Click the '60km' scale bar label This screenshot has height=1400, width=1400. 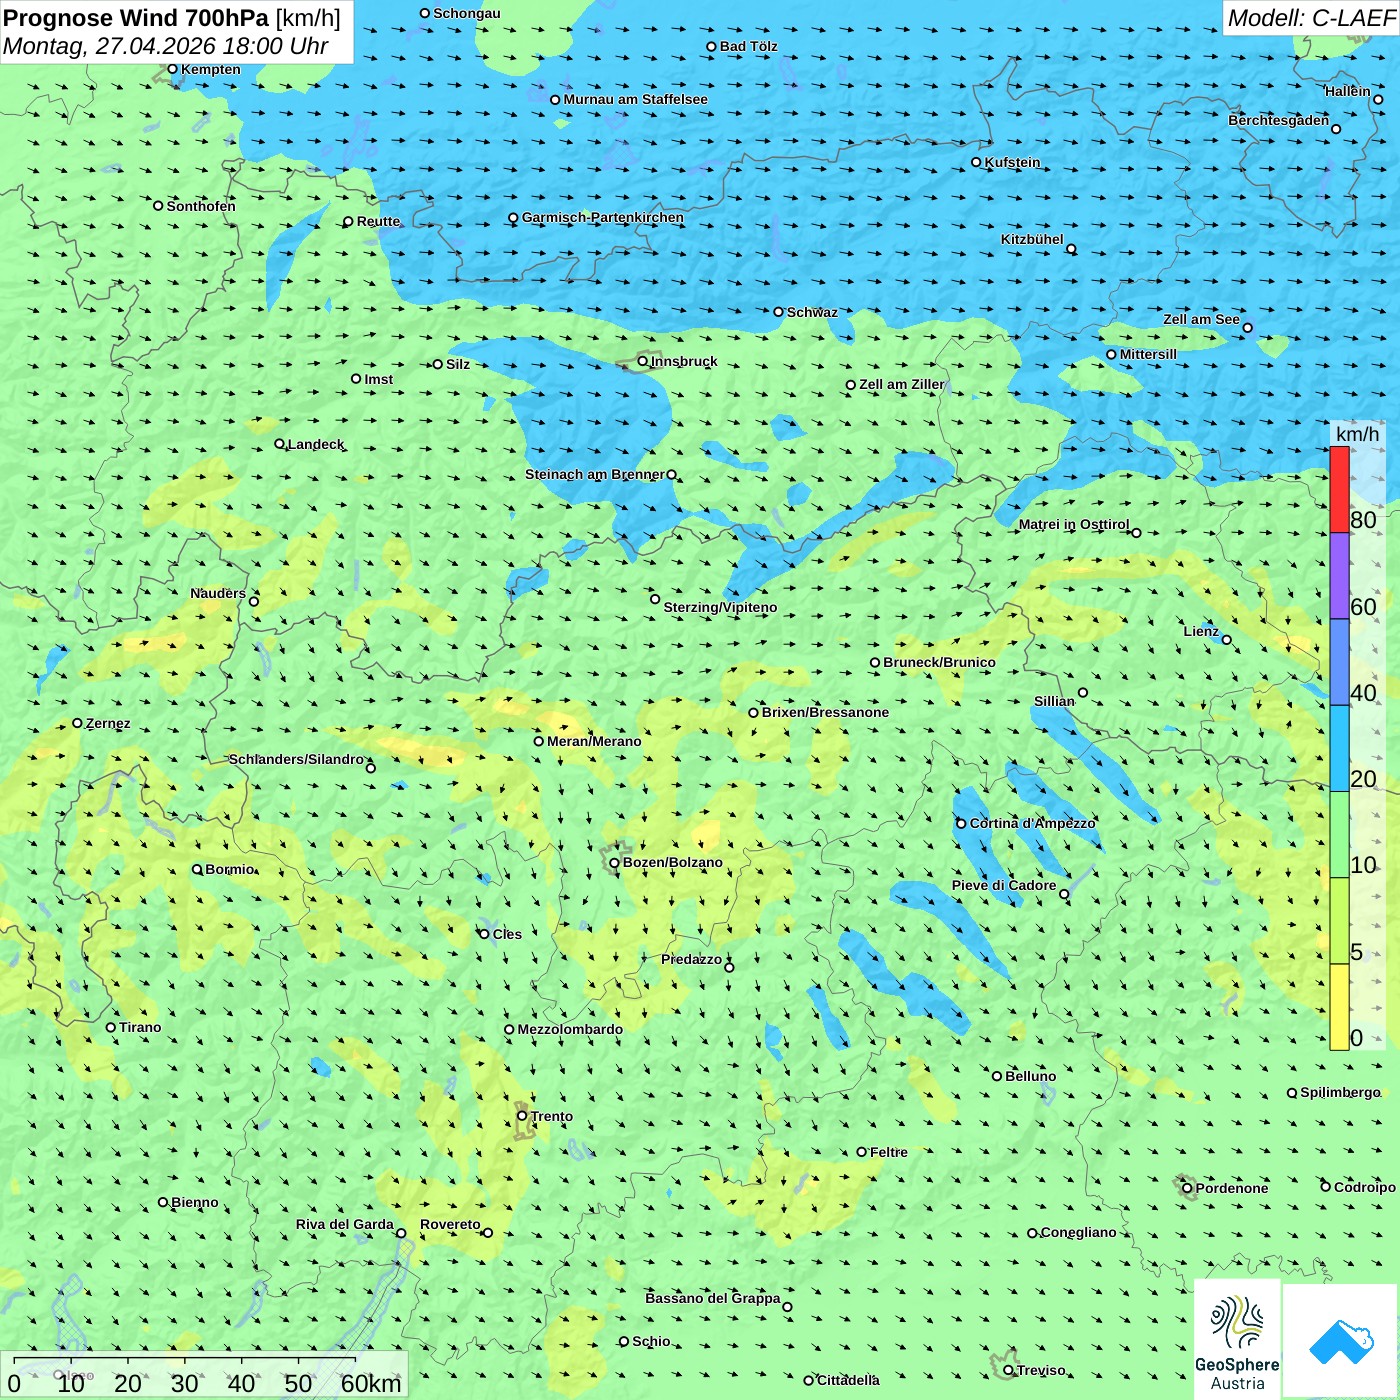371,1384
